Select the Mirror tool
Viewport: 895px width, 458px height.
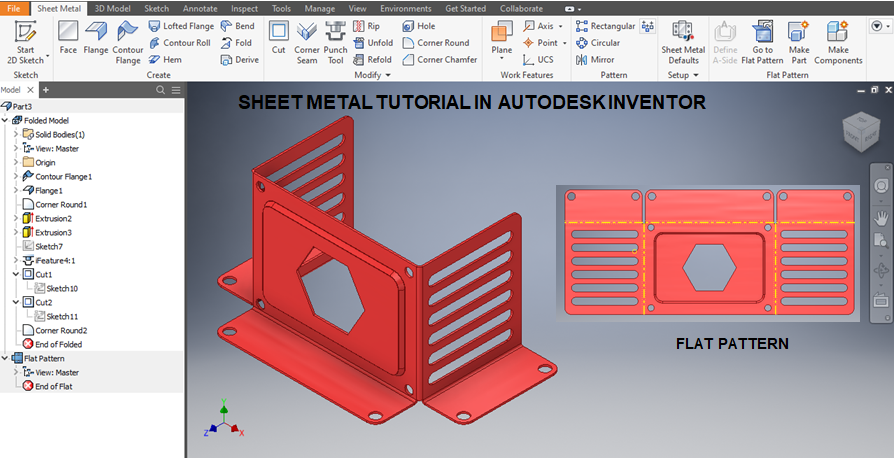tap(595, 59)
